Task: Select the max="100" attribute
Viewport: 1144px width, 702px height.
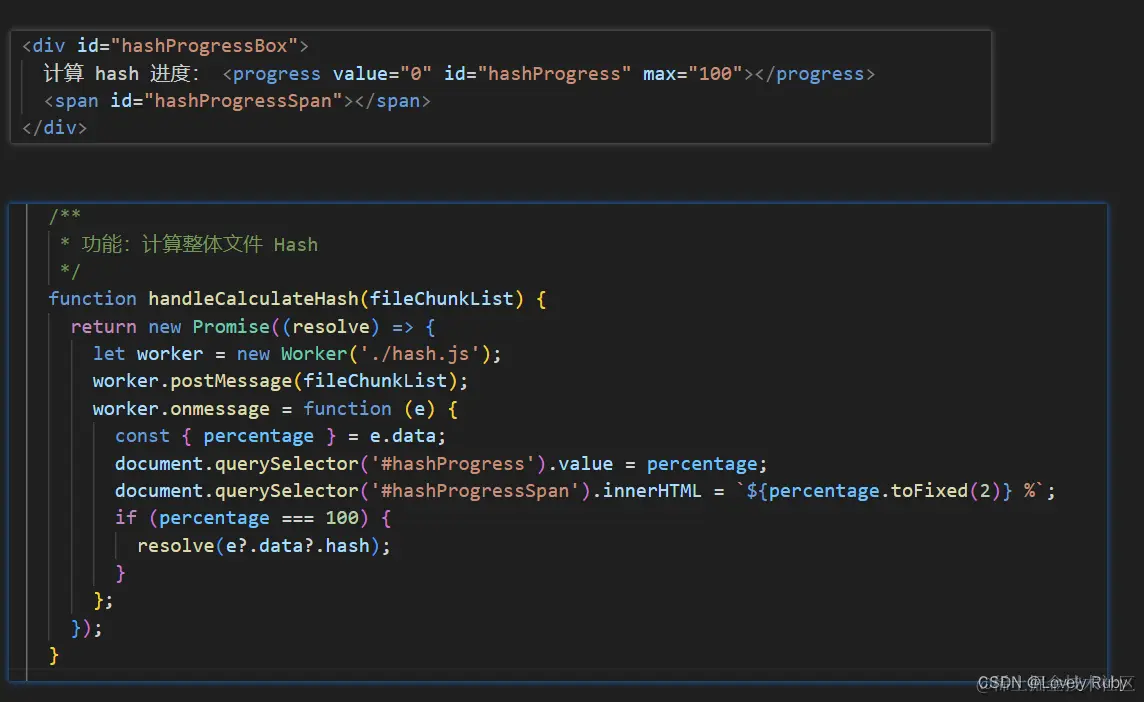Action: pyautogui.click(x=692, y=74)
